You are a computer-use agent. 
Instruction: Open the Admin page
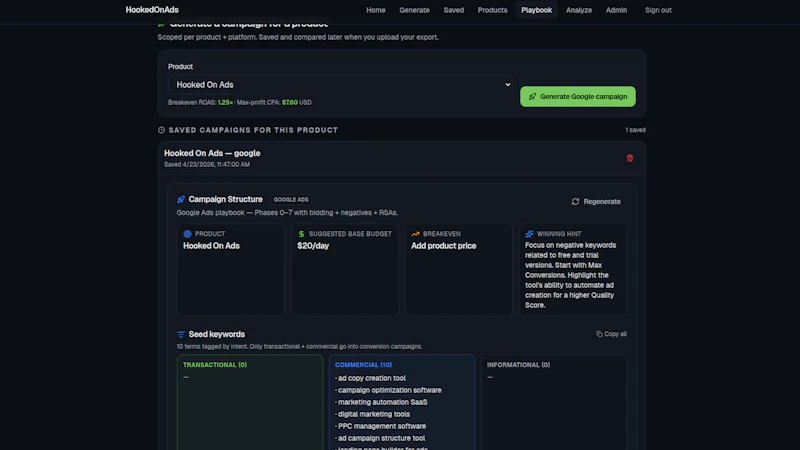616,10
